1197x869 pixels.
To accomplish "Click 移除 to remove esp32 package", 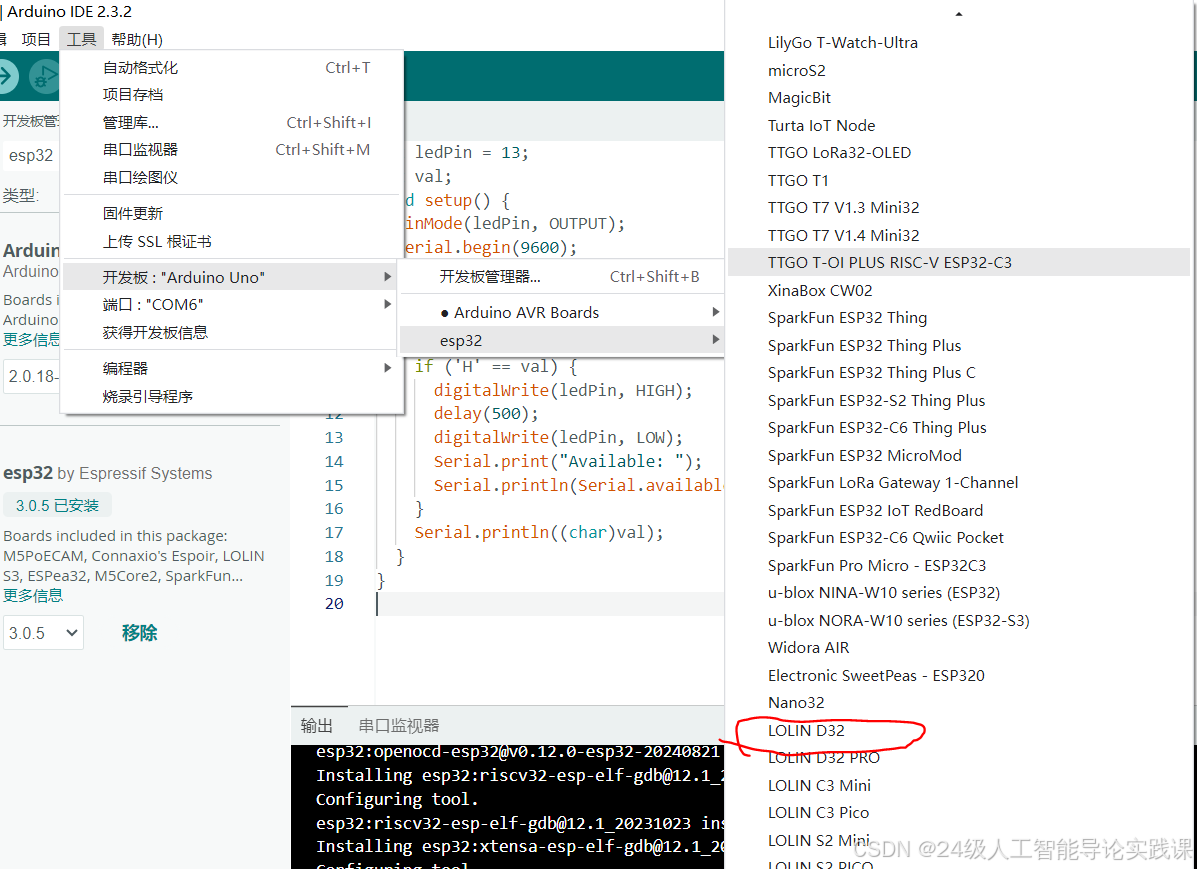I will pyautogui.click(x=140, y=633).
